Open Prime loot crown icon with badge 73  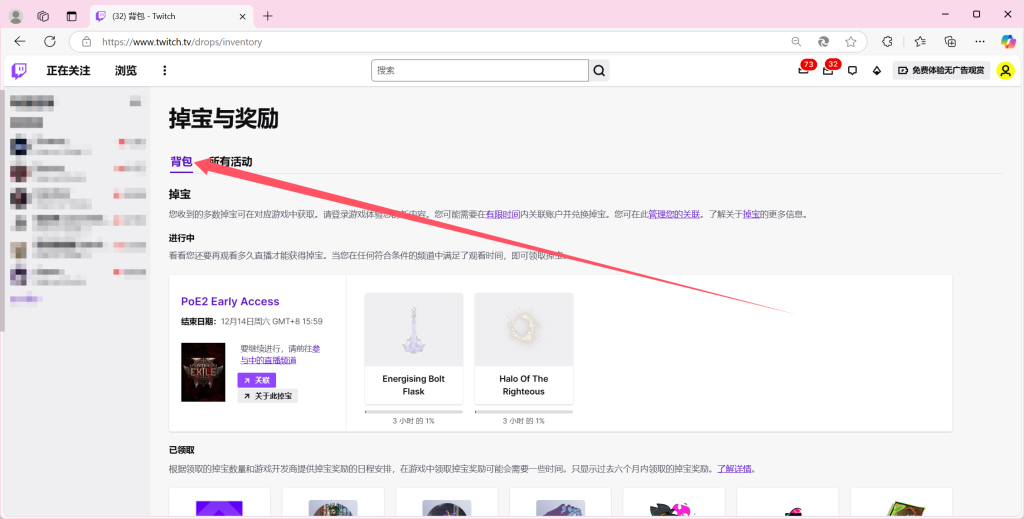coord(804,71)
